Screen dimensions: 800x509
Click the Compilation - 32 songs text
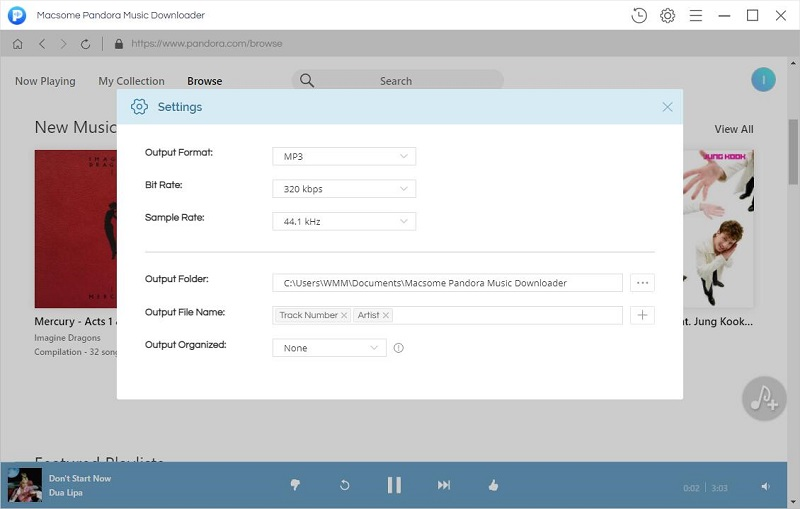76,352
